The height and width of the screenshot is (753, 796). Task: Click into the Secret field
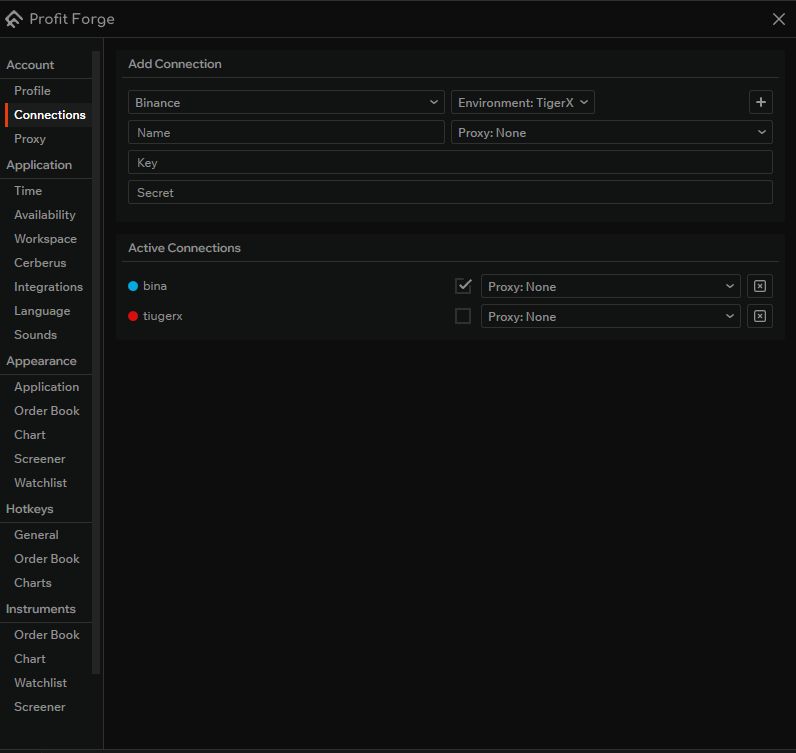450,192
